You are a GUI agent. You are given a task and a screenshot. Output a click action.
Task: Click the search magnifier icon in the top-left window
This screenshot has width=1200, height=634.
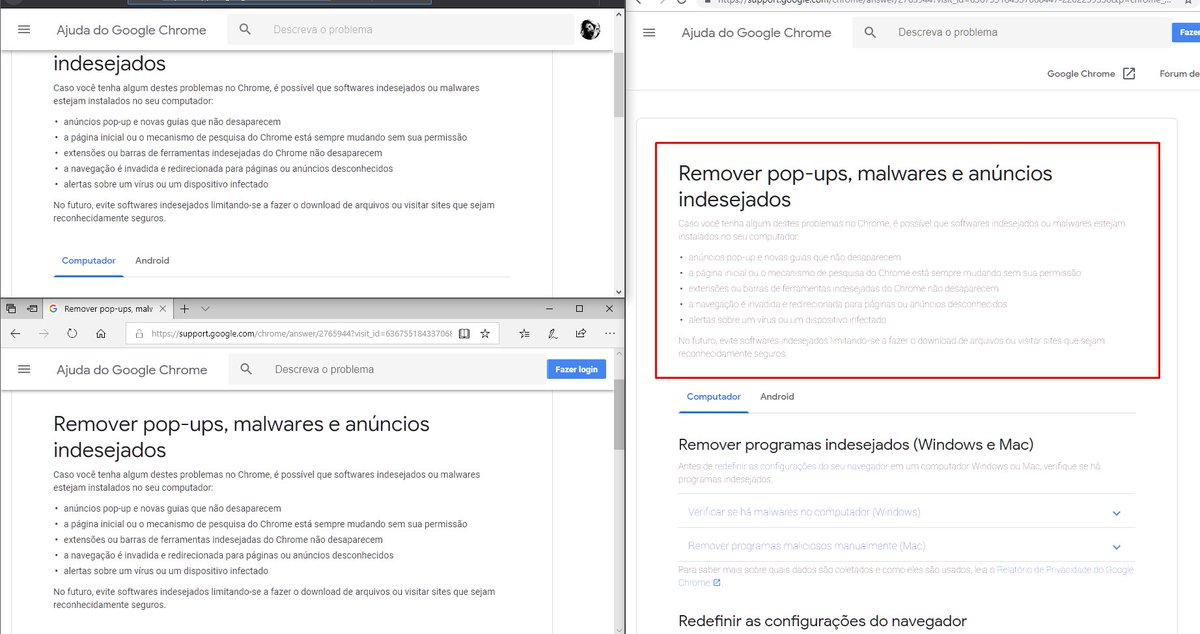click(245, 30)
